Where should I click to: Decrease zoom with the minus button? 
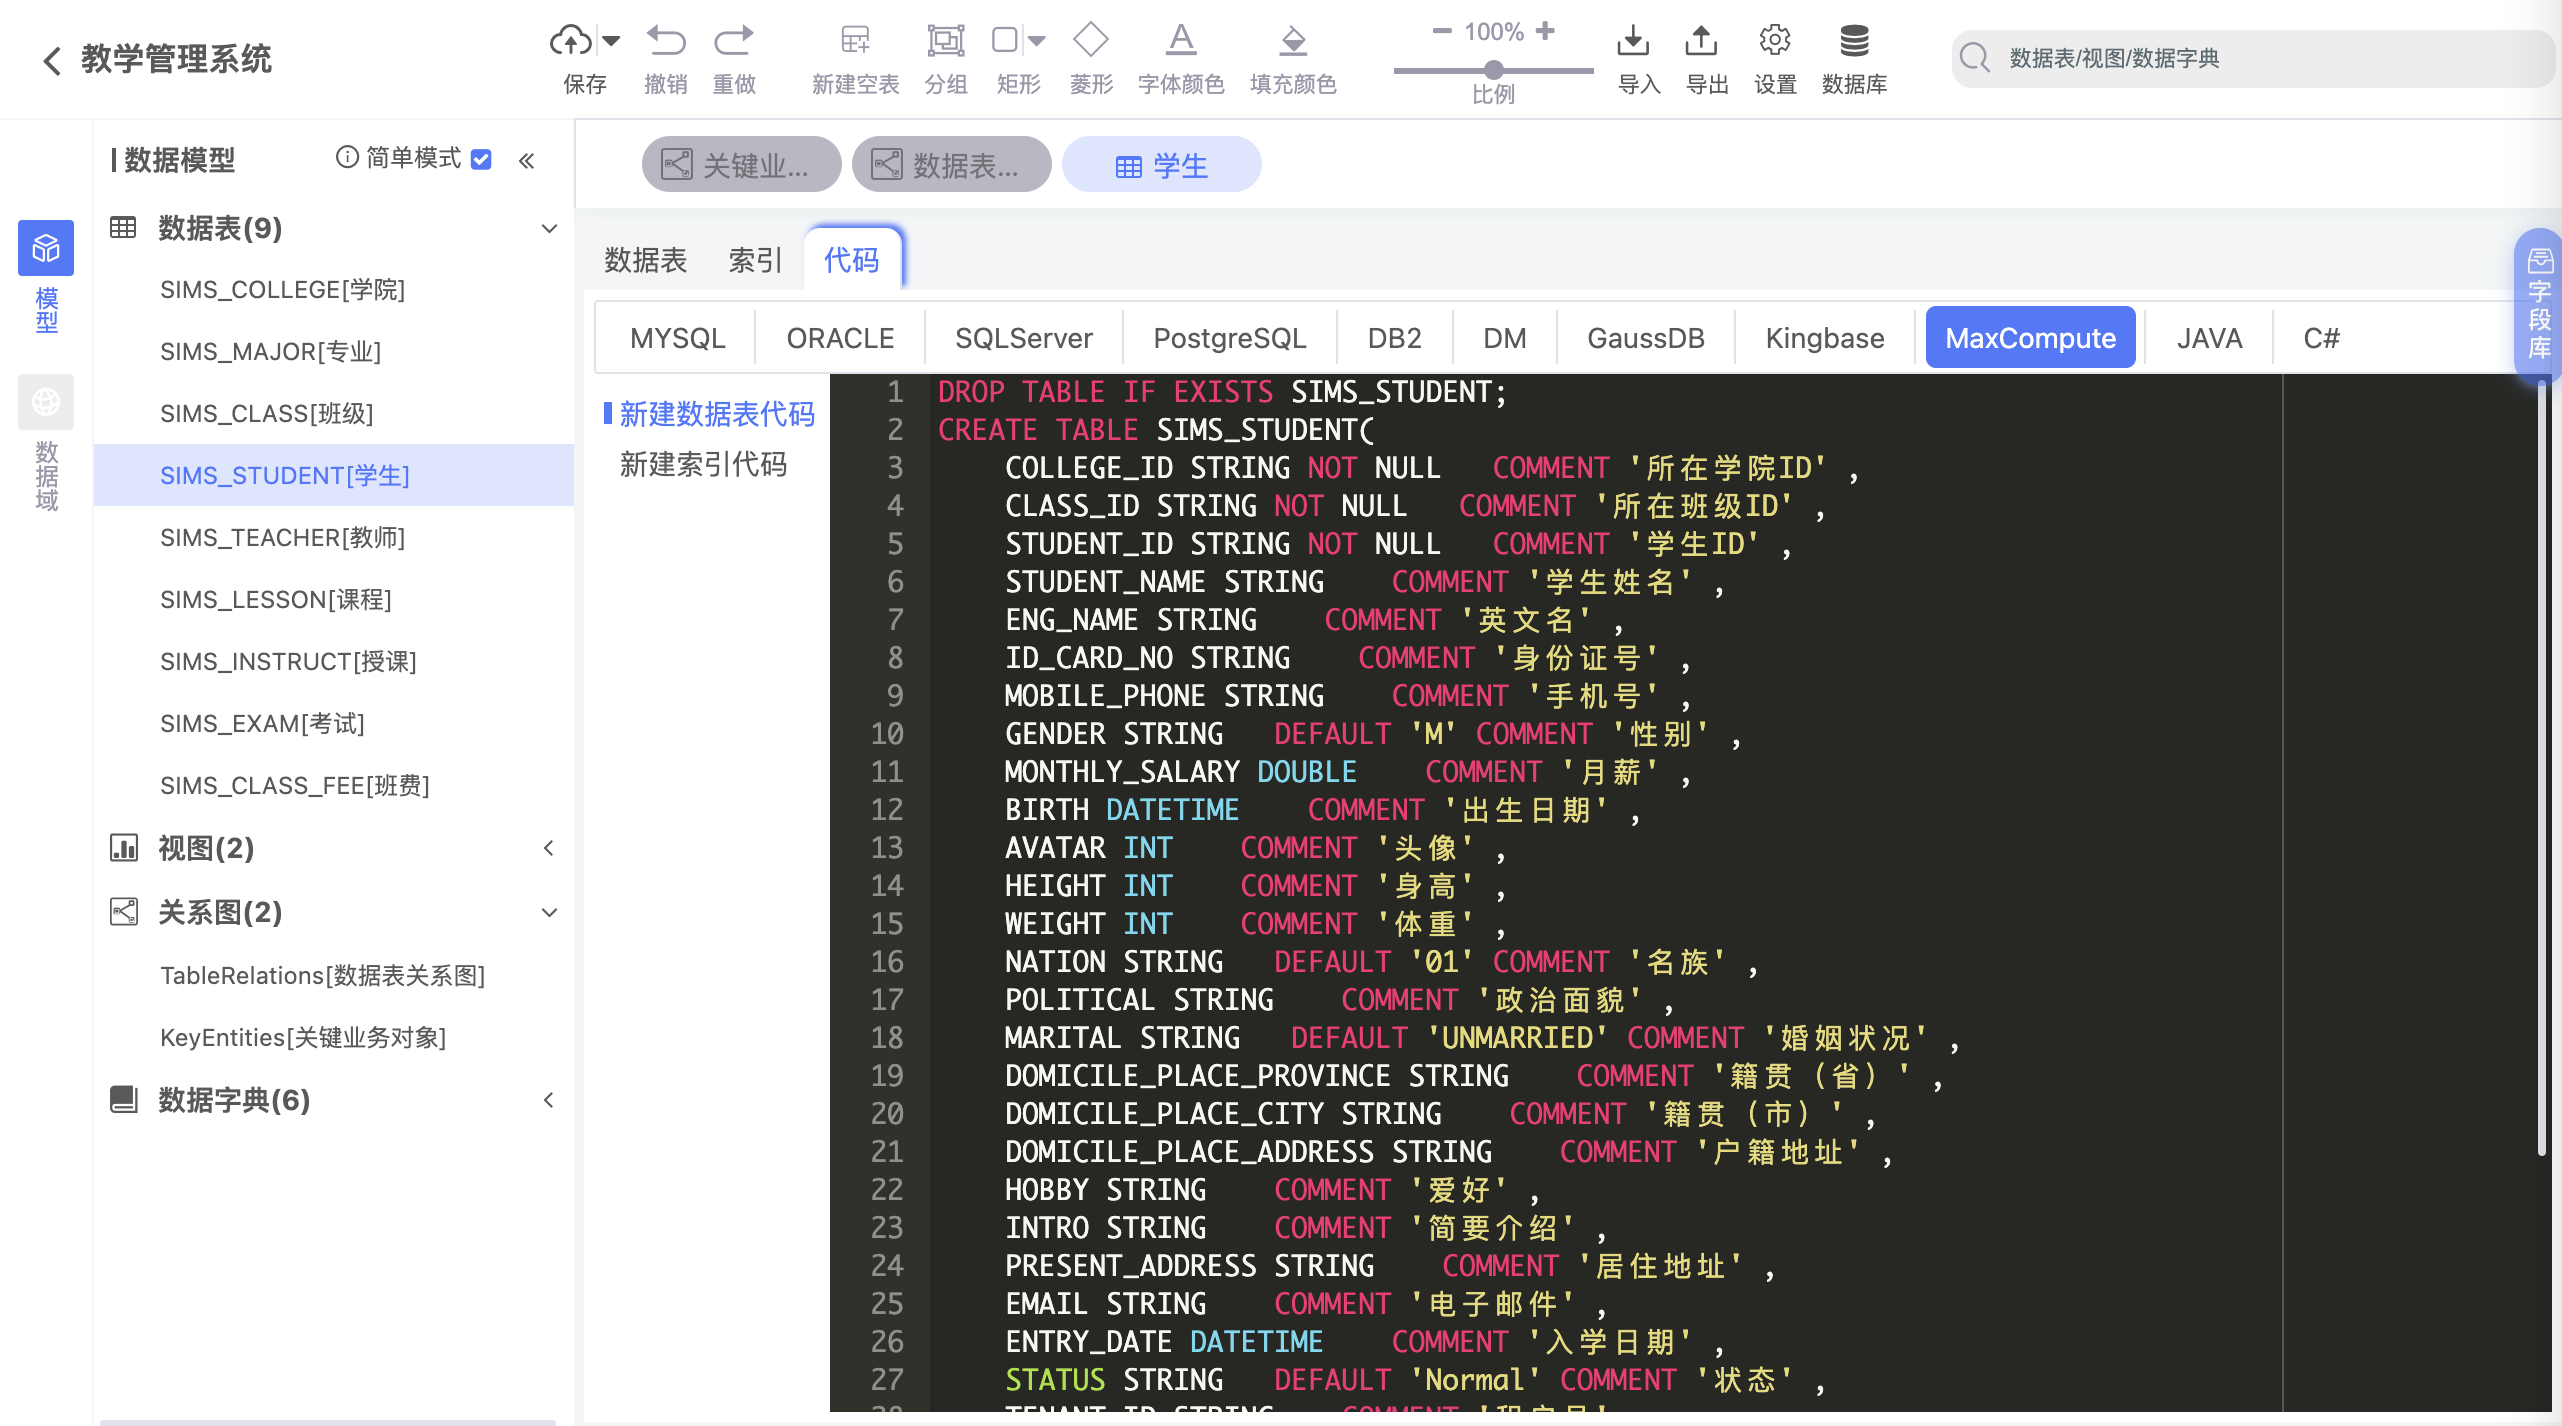(1442, 31)
